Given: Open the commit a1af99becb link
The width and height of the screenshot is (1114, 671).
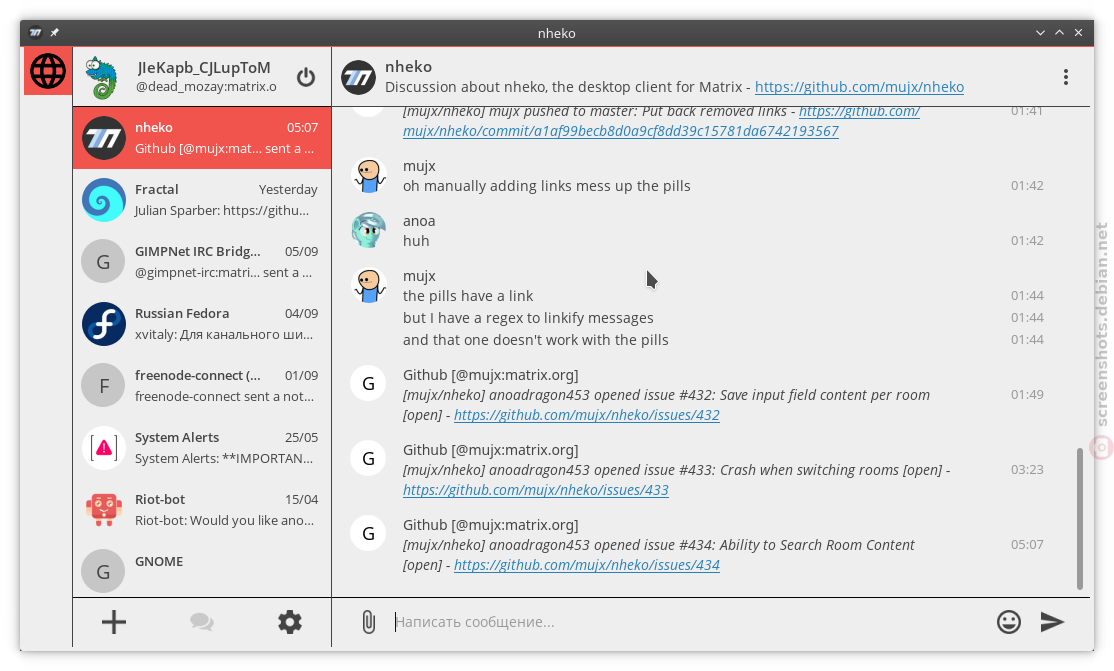Looking at the screenshot, I should [620, 131].
